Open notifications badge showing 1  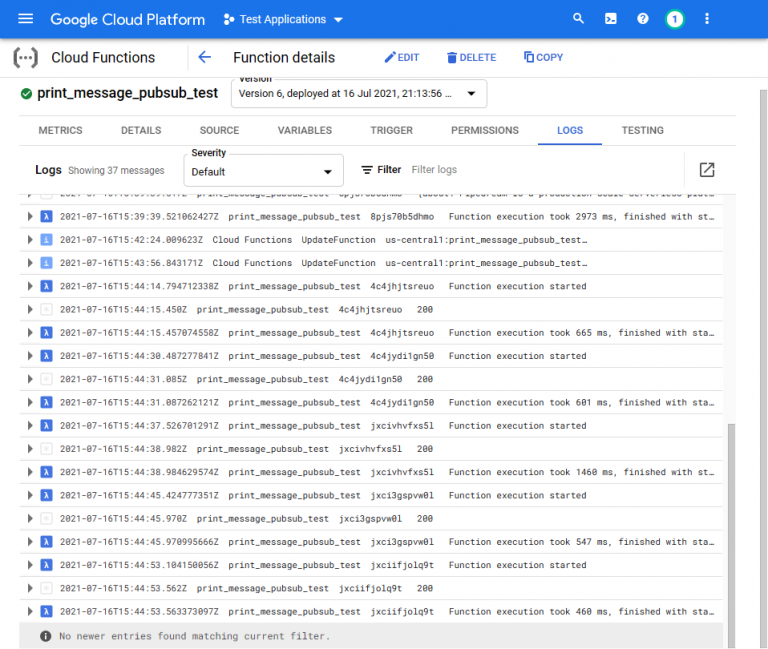(674, 19)
